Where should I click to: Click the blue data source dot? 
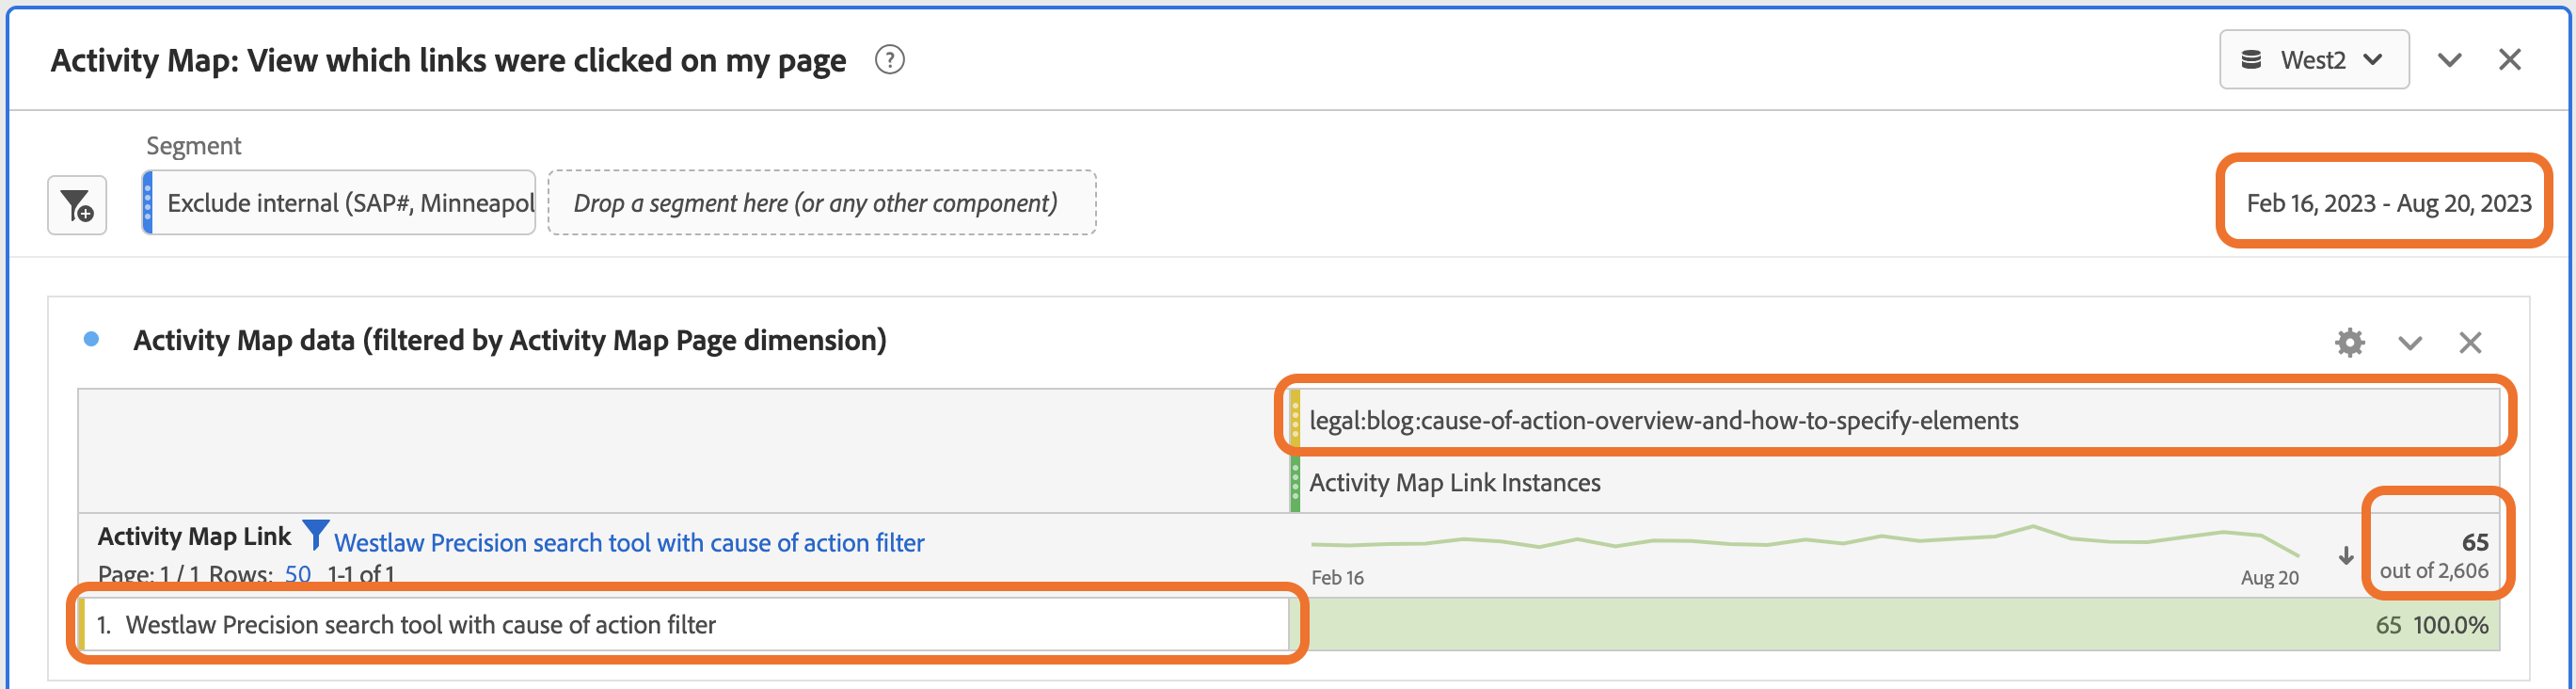[x=91, y=340]
